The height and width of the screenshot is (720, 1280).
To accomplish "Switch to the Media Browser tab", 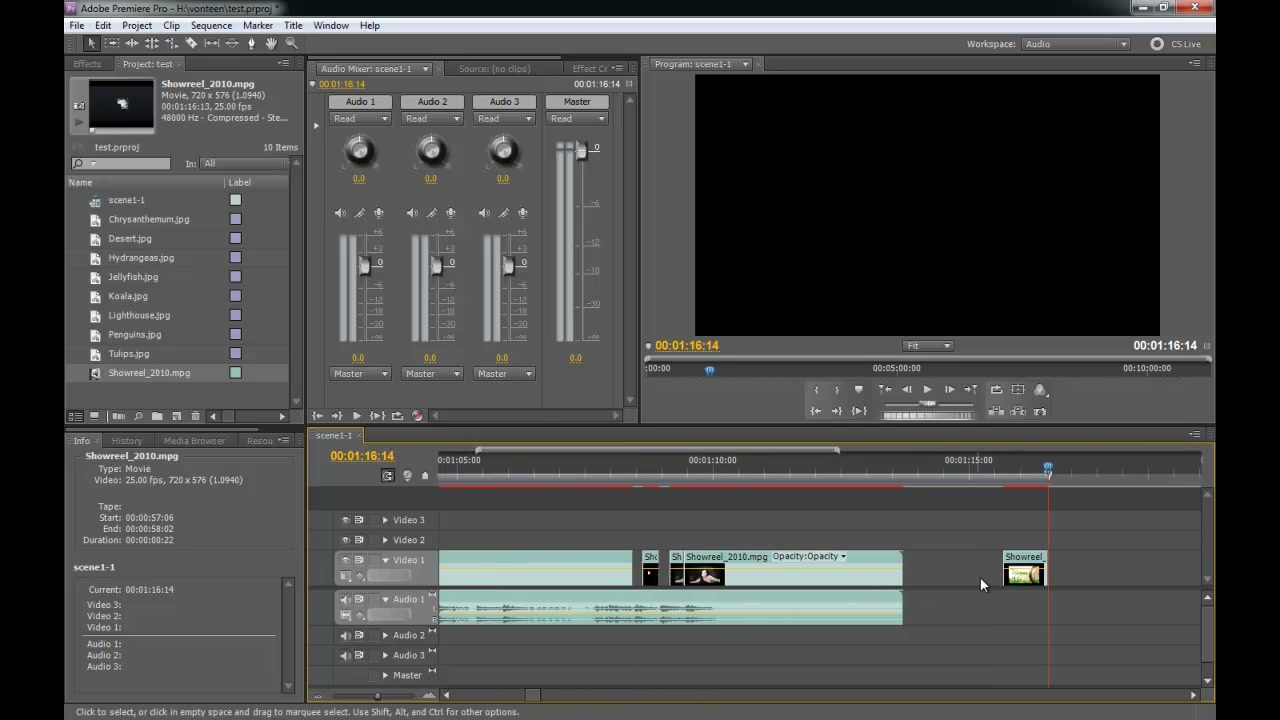I will point(194,441).
